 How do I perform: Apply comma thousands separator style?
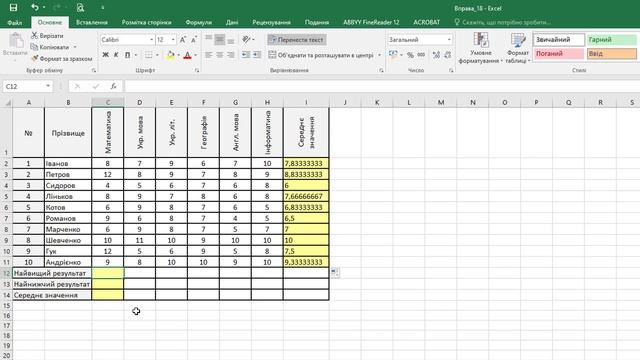click(421, 55)
